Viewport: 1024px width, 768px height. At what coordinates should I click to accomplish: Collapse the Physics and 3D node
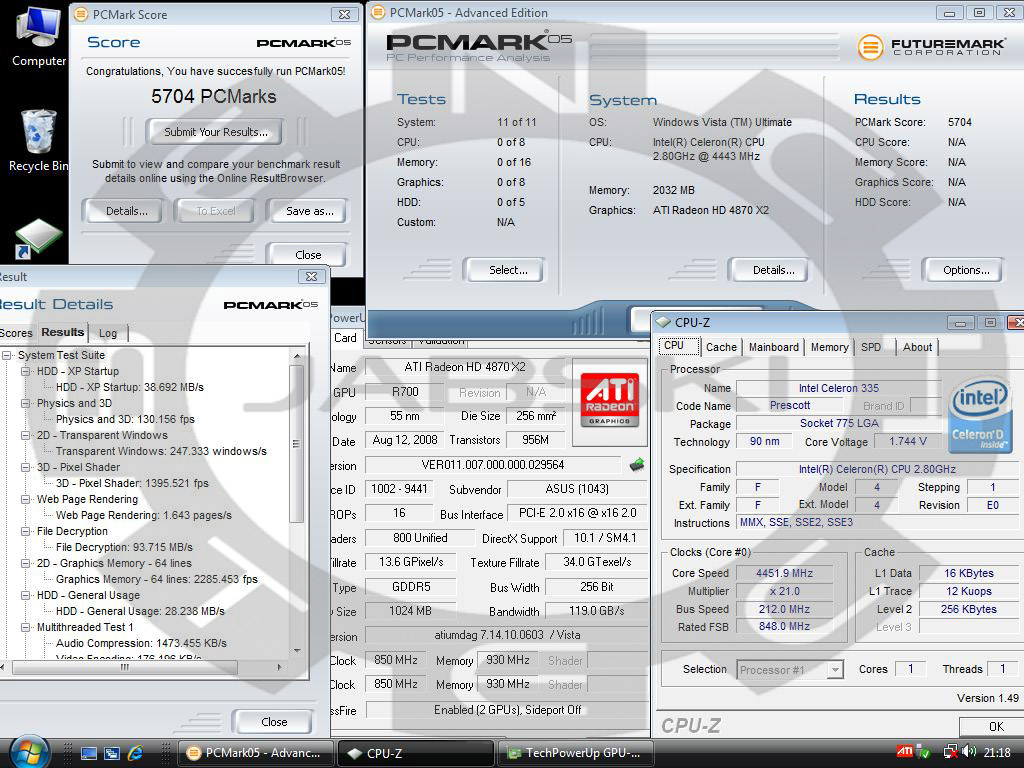26,403
